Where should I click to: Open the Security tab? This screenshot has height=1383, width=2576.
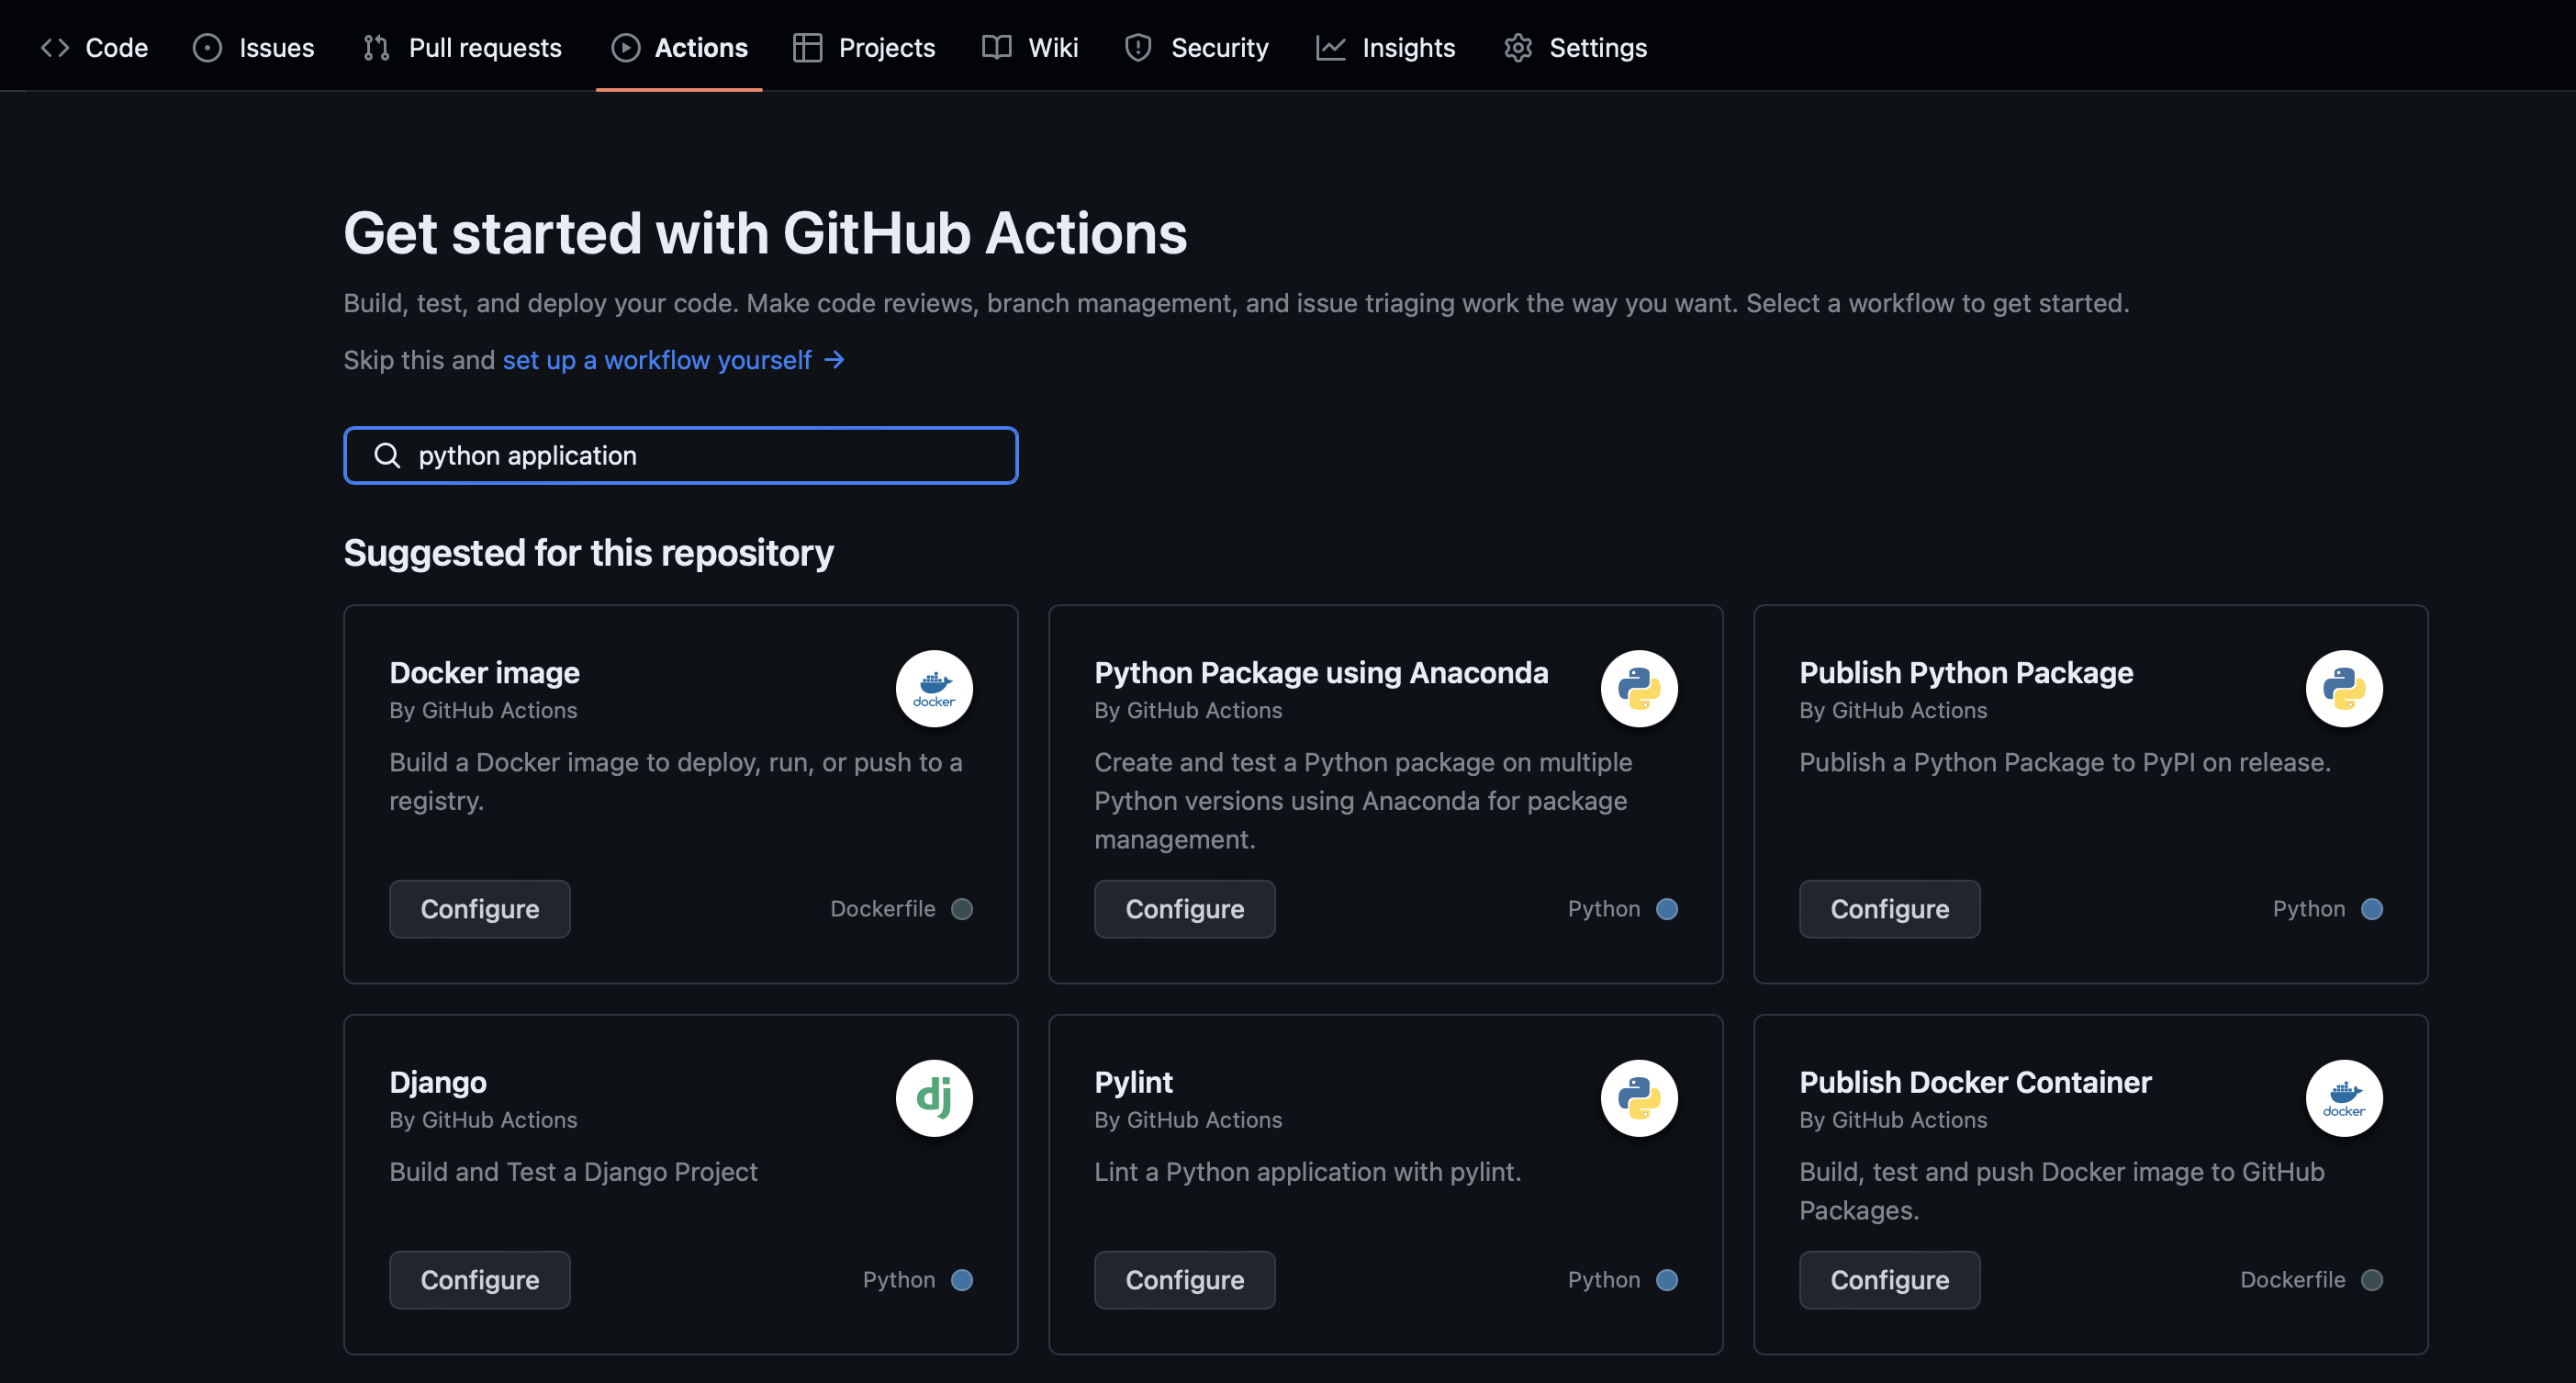click(1196, 47)
